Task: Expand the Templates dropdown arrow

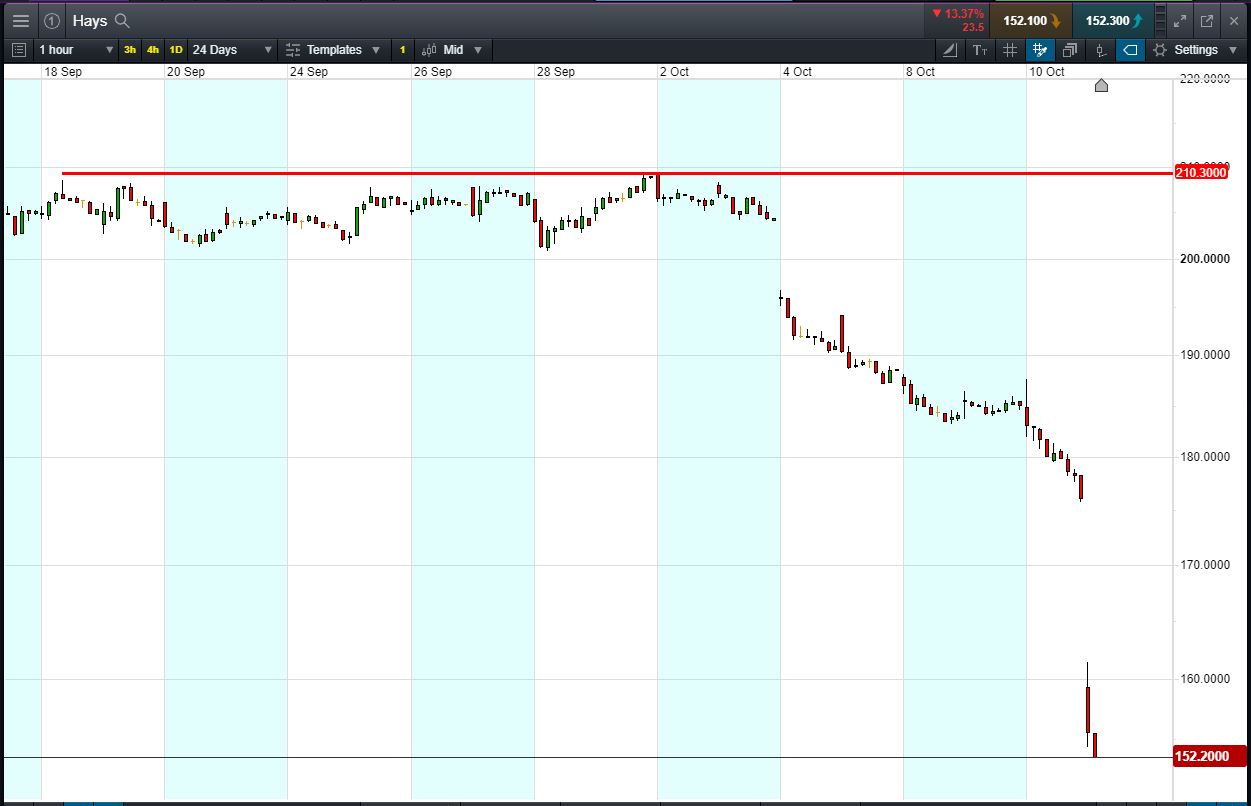Action: click(x=376, y=50)
